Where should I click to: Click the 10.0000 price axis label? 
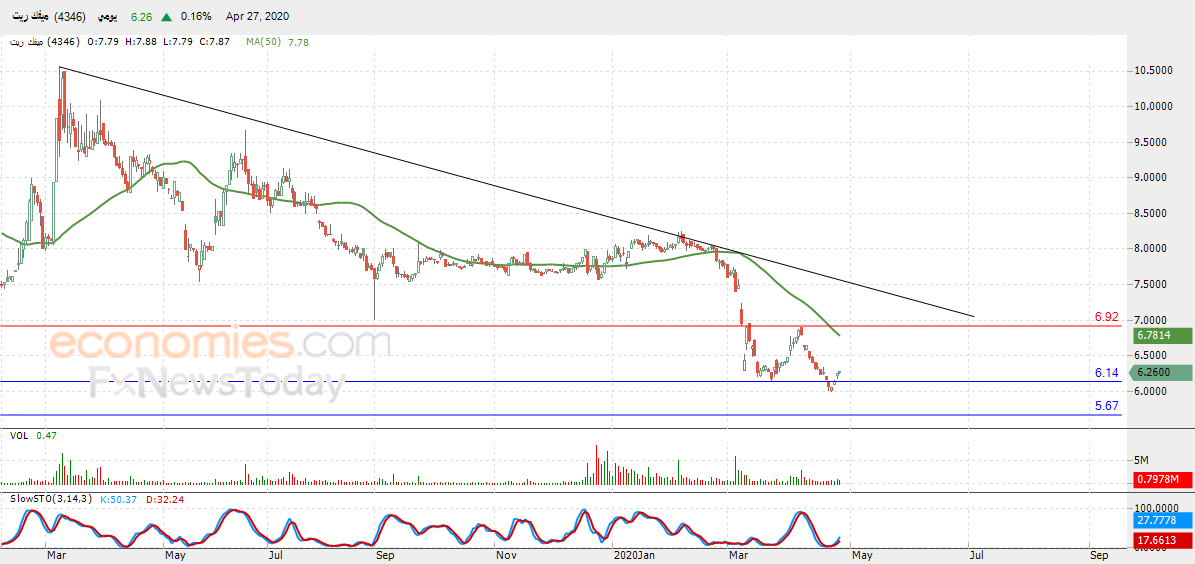[x=1155, y=107]
